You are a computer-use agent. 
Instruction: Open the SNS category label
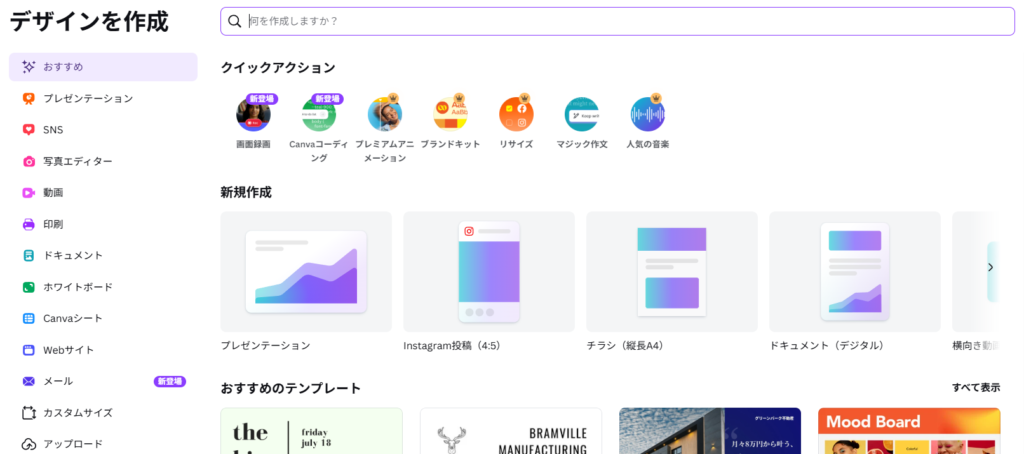point(53,130)
